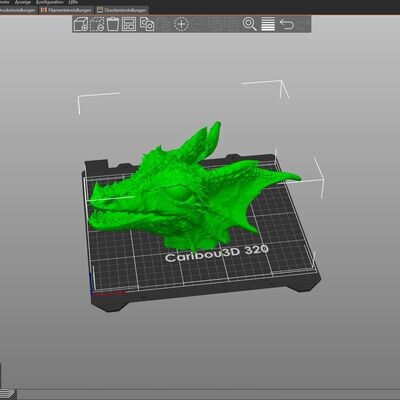The image size is (400, 400).
Task: Switch to the Druckeinstellungen tab
Action: (18, 10)
